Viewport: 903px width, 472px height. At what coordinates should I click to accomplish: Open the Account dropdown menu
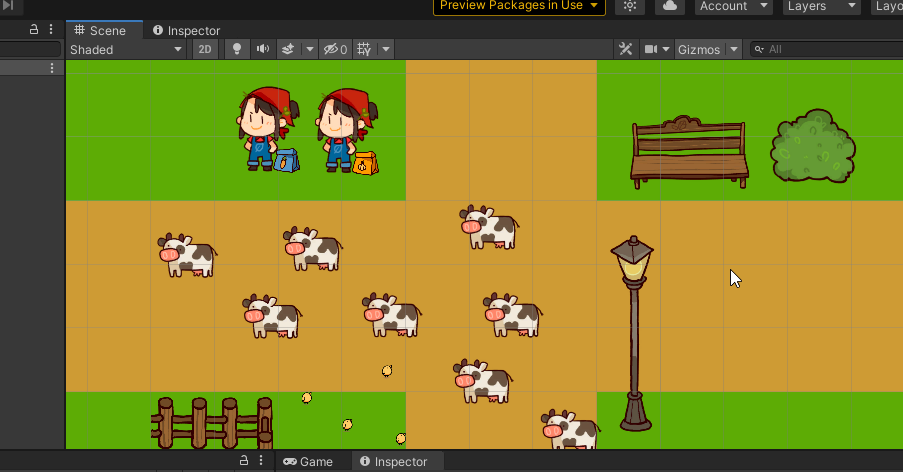tap(733, 6)
